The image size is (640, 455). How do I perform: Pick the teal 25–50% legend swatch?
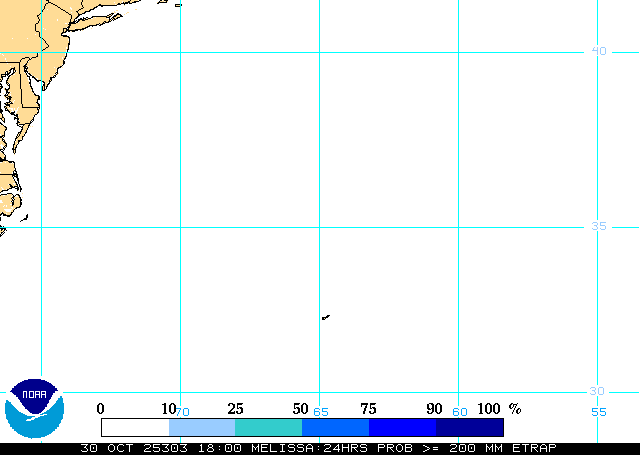[268, 427]
